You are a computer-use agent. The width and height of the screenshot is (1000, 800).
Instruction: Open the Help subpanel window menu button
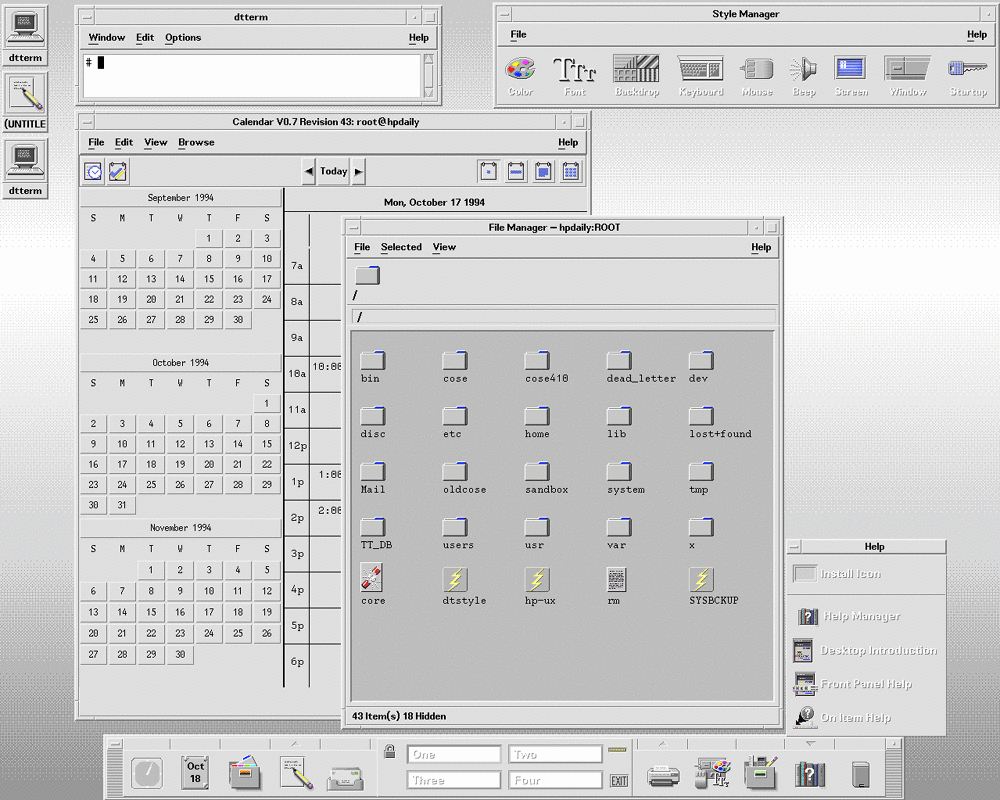(795, 547)
